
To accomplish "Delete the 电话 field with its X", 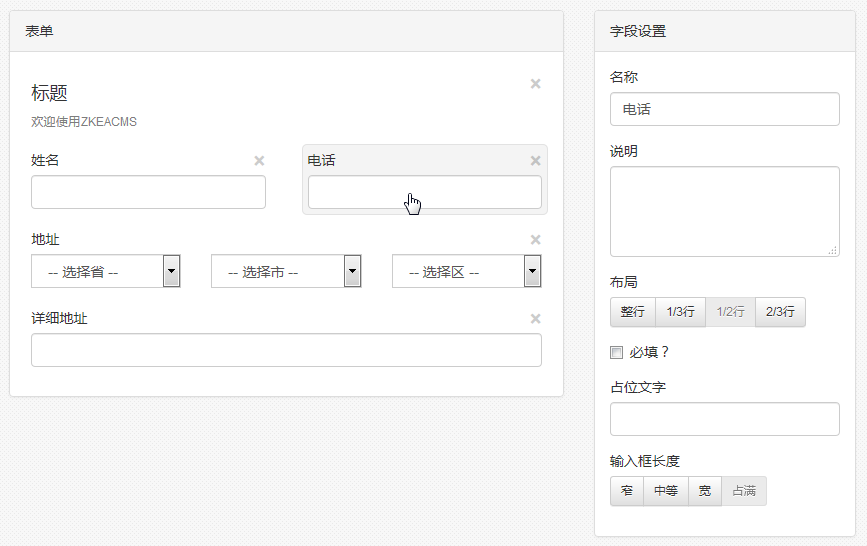I will (535, 161).
